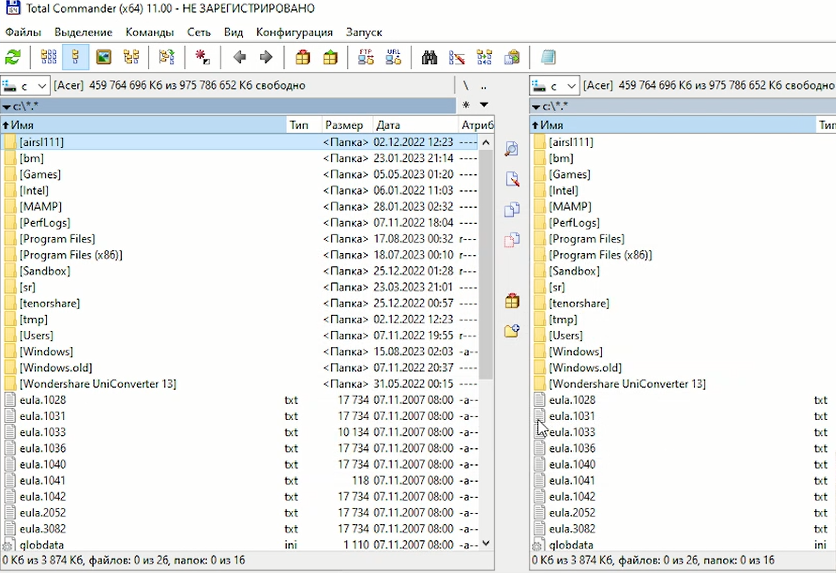The image size is (836, 573).
Task: Switch to thumbnails view
Action: 103,57
